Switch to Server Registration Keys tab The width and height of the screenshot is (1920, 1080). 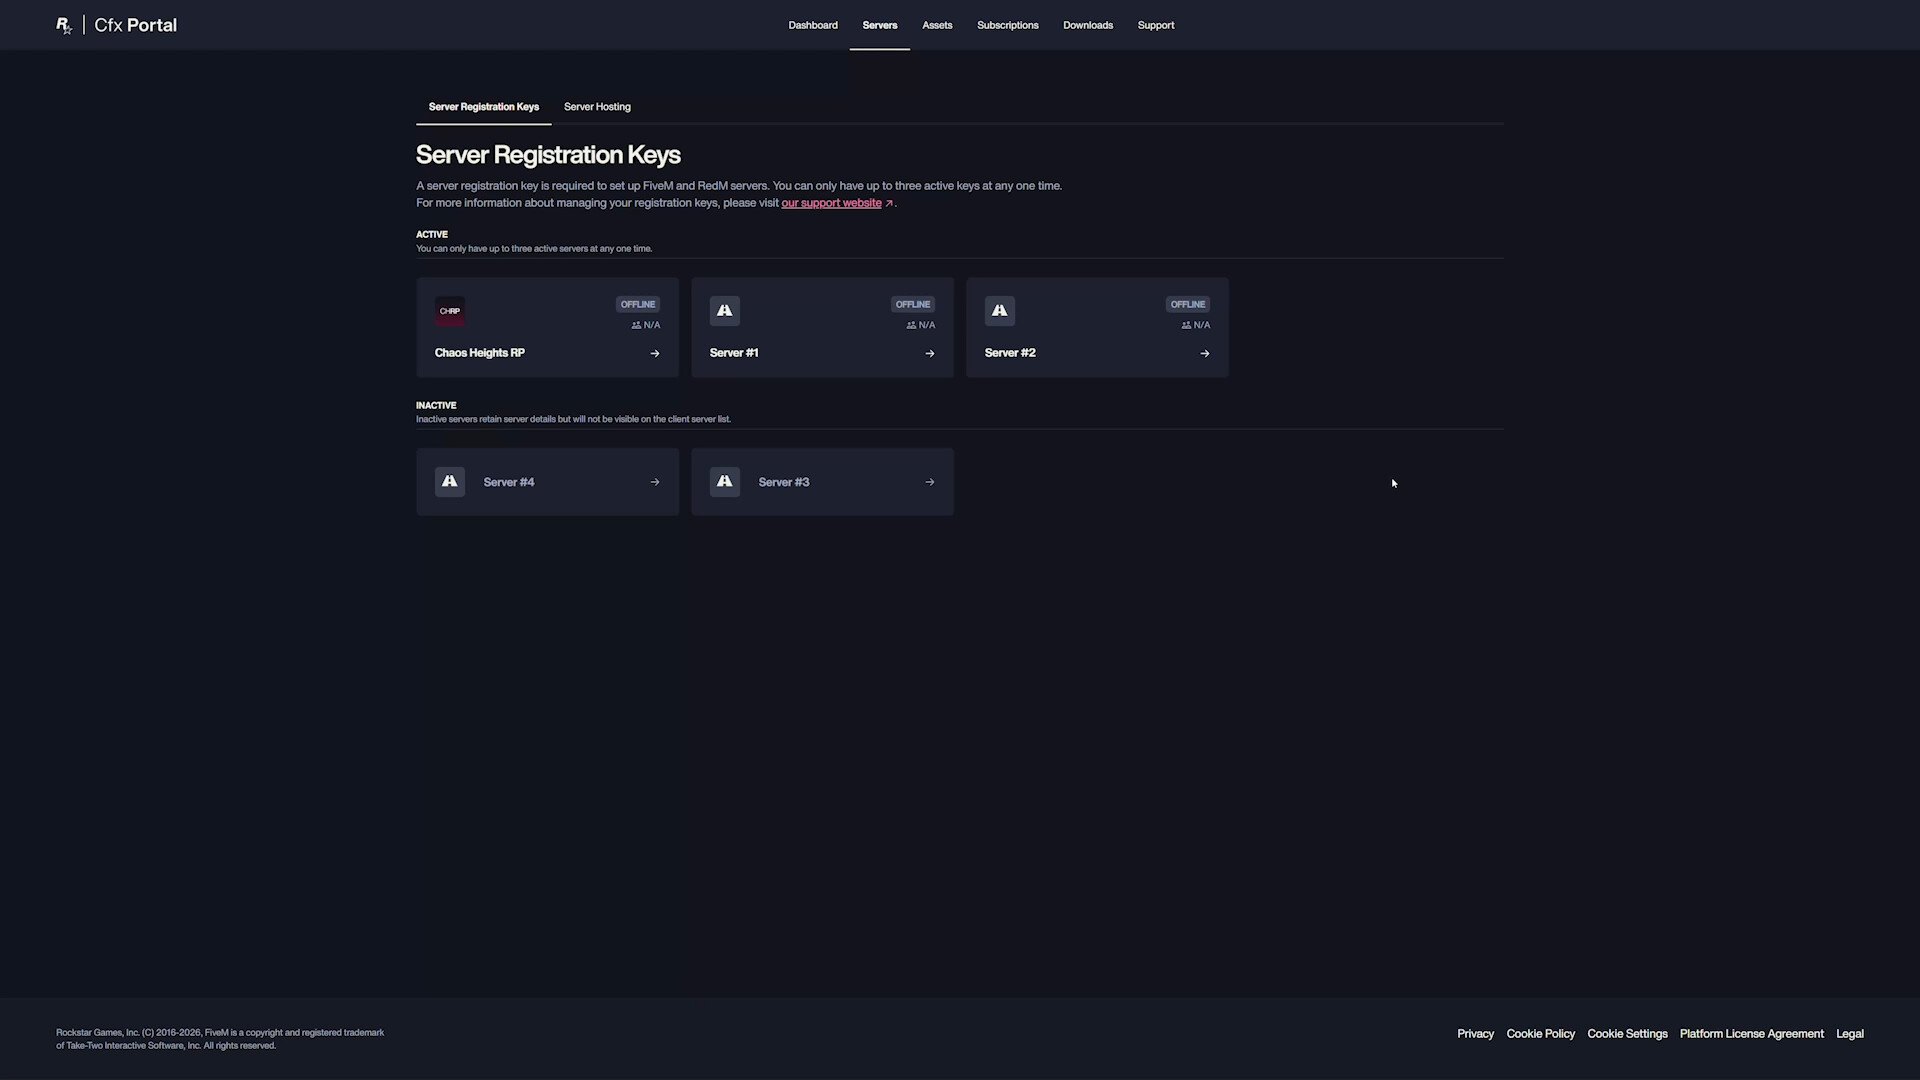(x=484, y=107)
